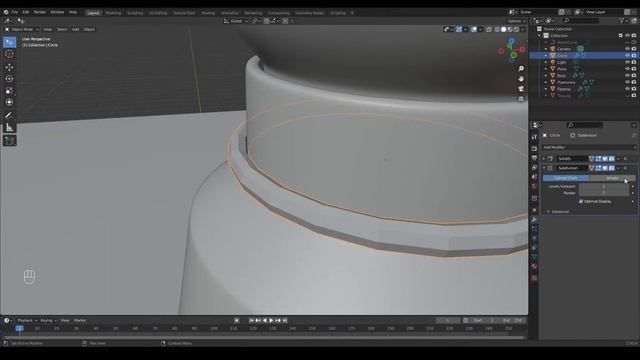Open the View Layer properties tab
The width and height of the screenshot is (640, 360).
tap(534, 167)
